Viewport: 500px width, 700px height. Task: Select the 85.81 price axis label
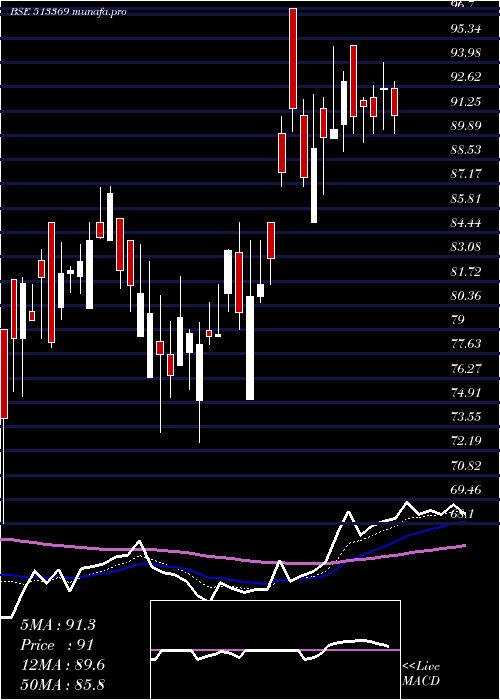467,199
